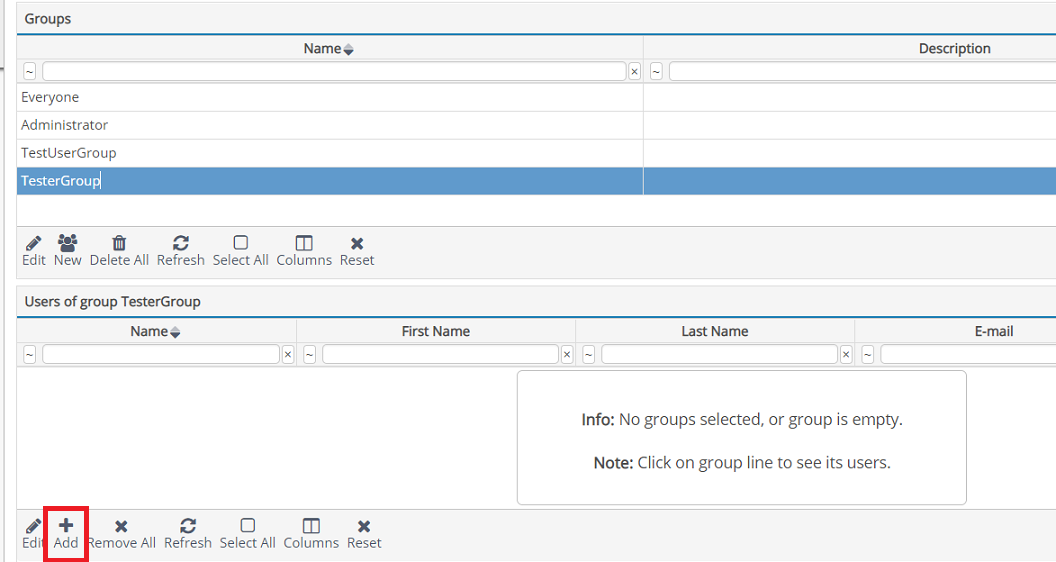The width and height of the screenshot is (1056, 562).
Task: Refresh the Groups list
Action: 181,243
